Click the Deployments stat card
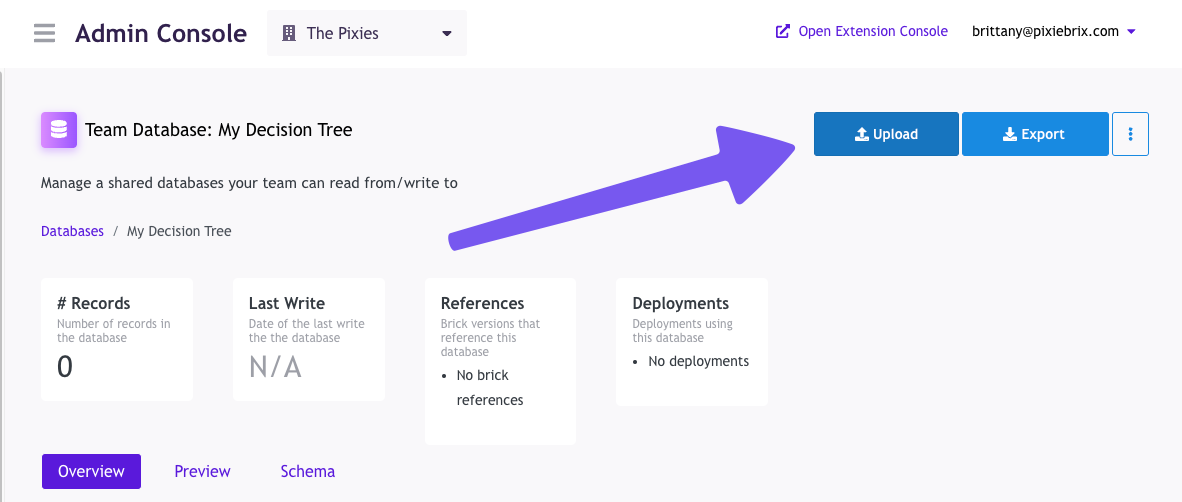 coord(692,341)
